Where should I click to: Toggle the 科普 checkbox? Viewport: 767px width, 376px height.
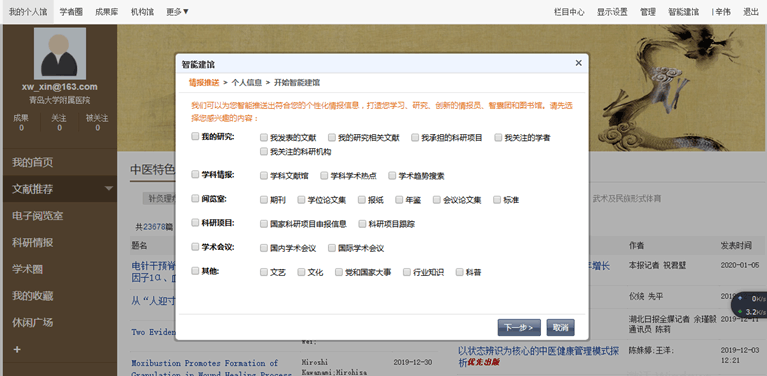click(x=459, y=272)
